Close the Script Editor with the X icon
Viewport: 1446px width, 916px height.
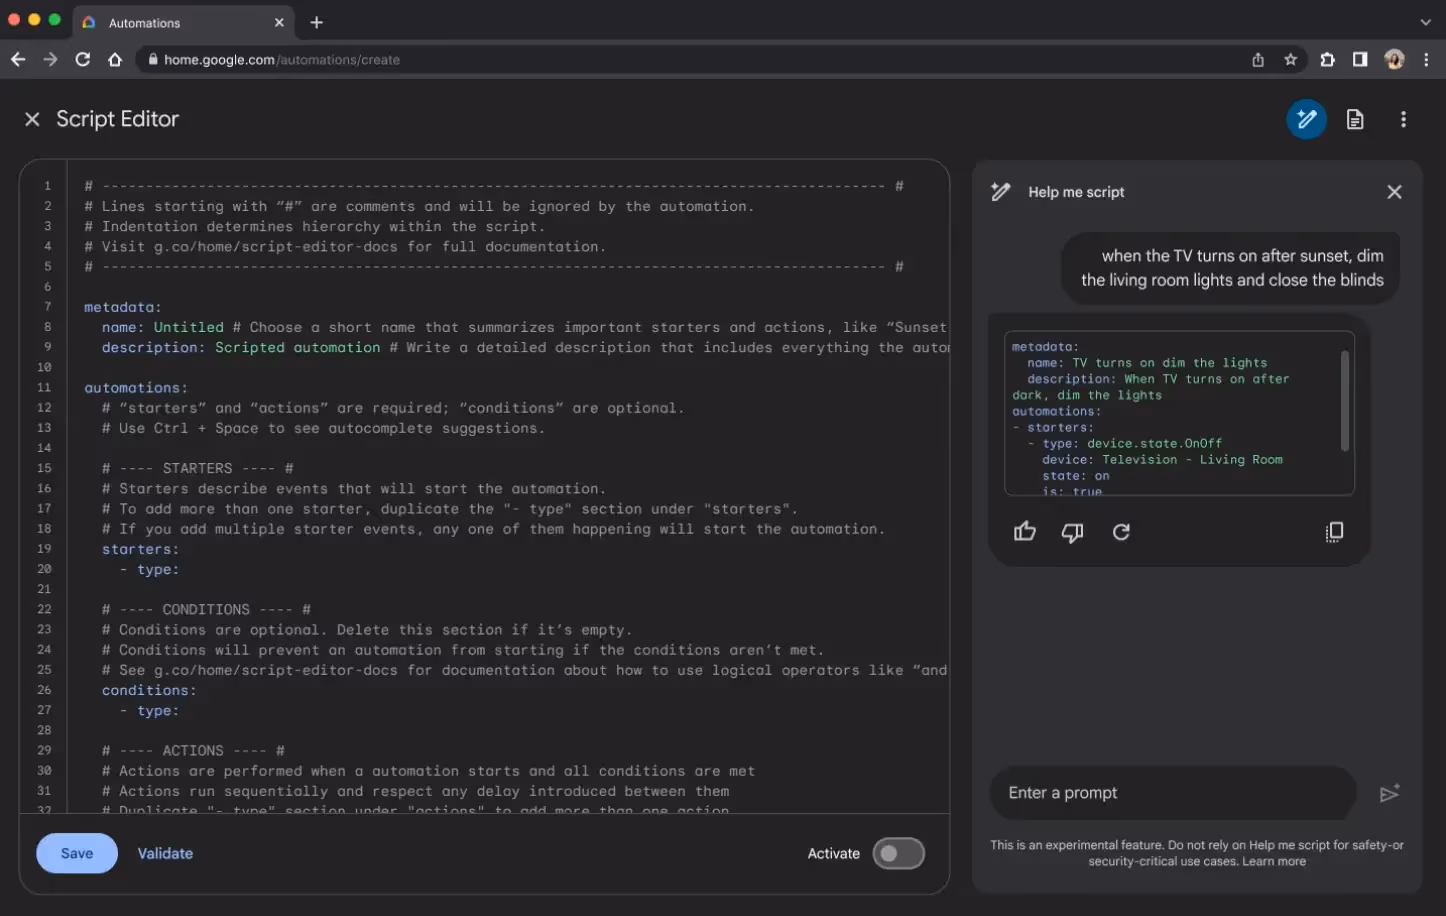tap(32, 119)
